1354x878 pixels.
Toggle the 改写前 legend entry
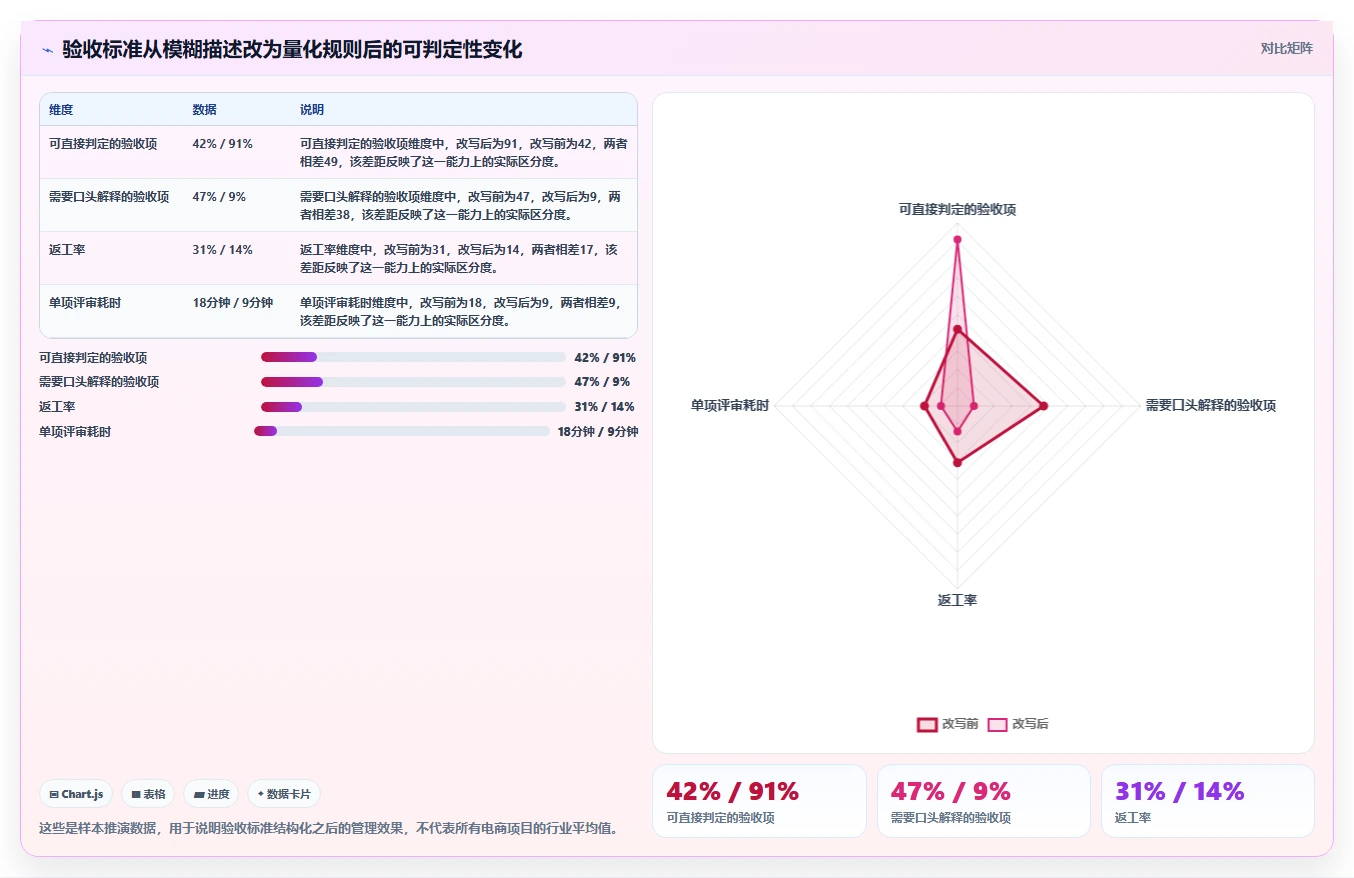tap(948, 724)
